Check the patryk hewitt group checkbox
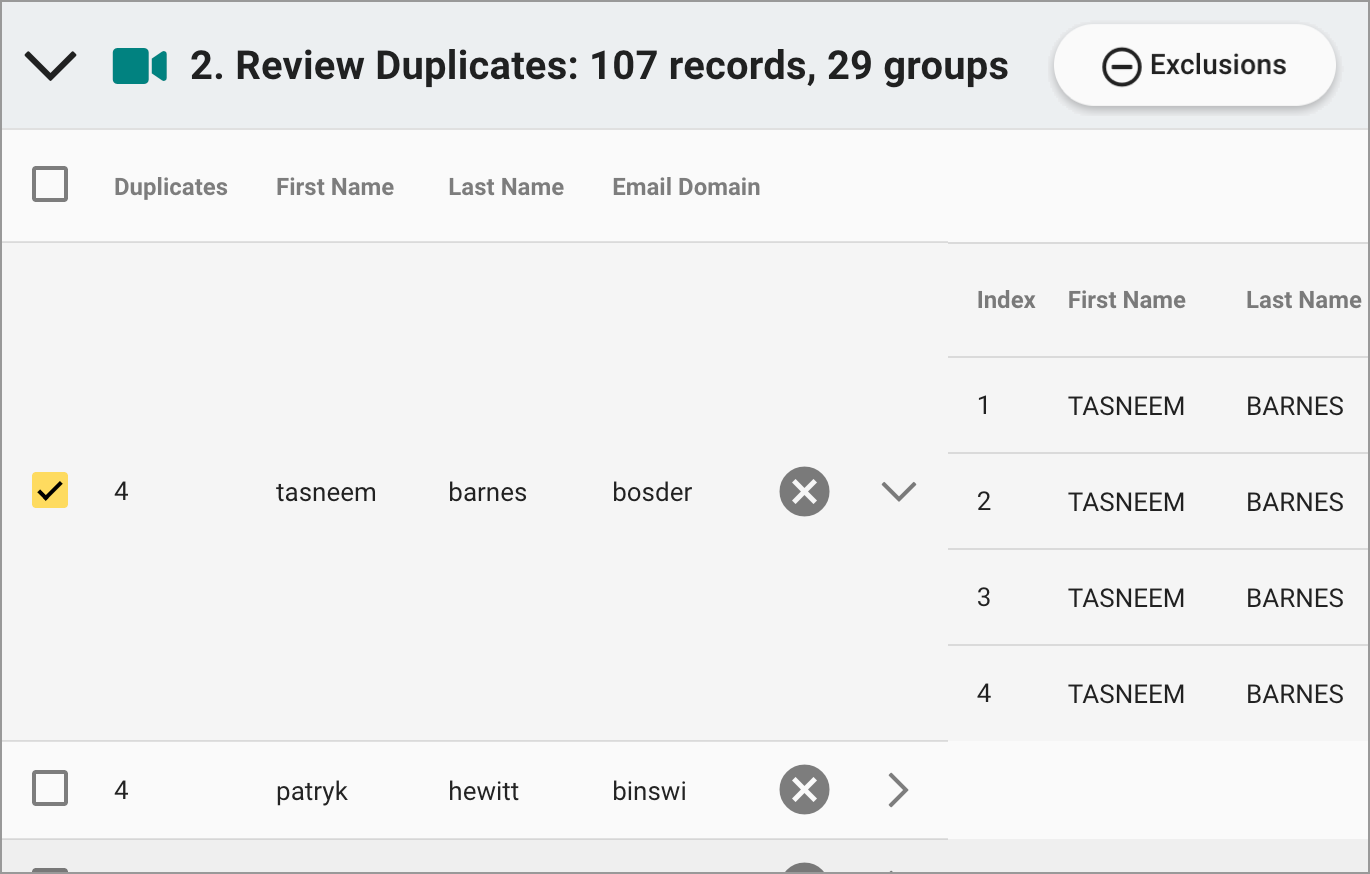The image size is (1370, 874). pyautogui.click(x=50, y=789)
